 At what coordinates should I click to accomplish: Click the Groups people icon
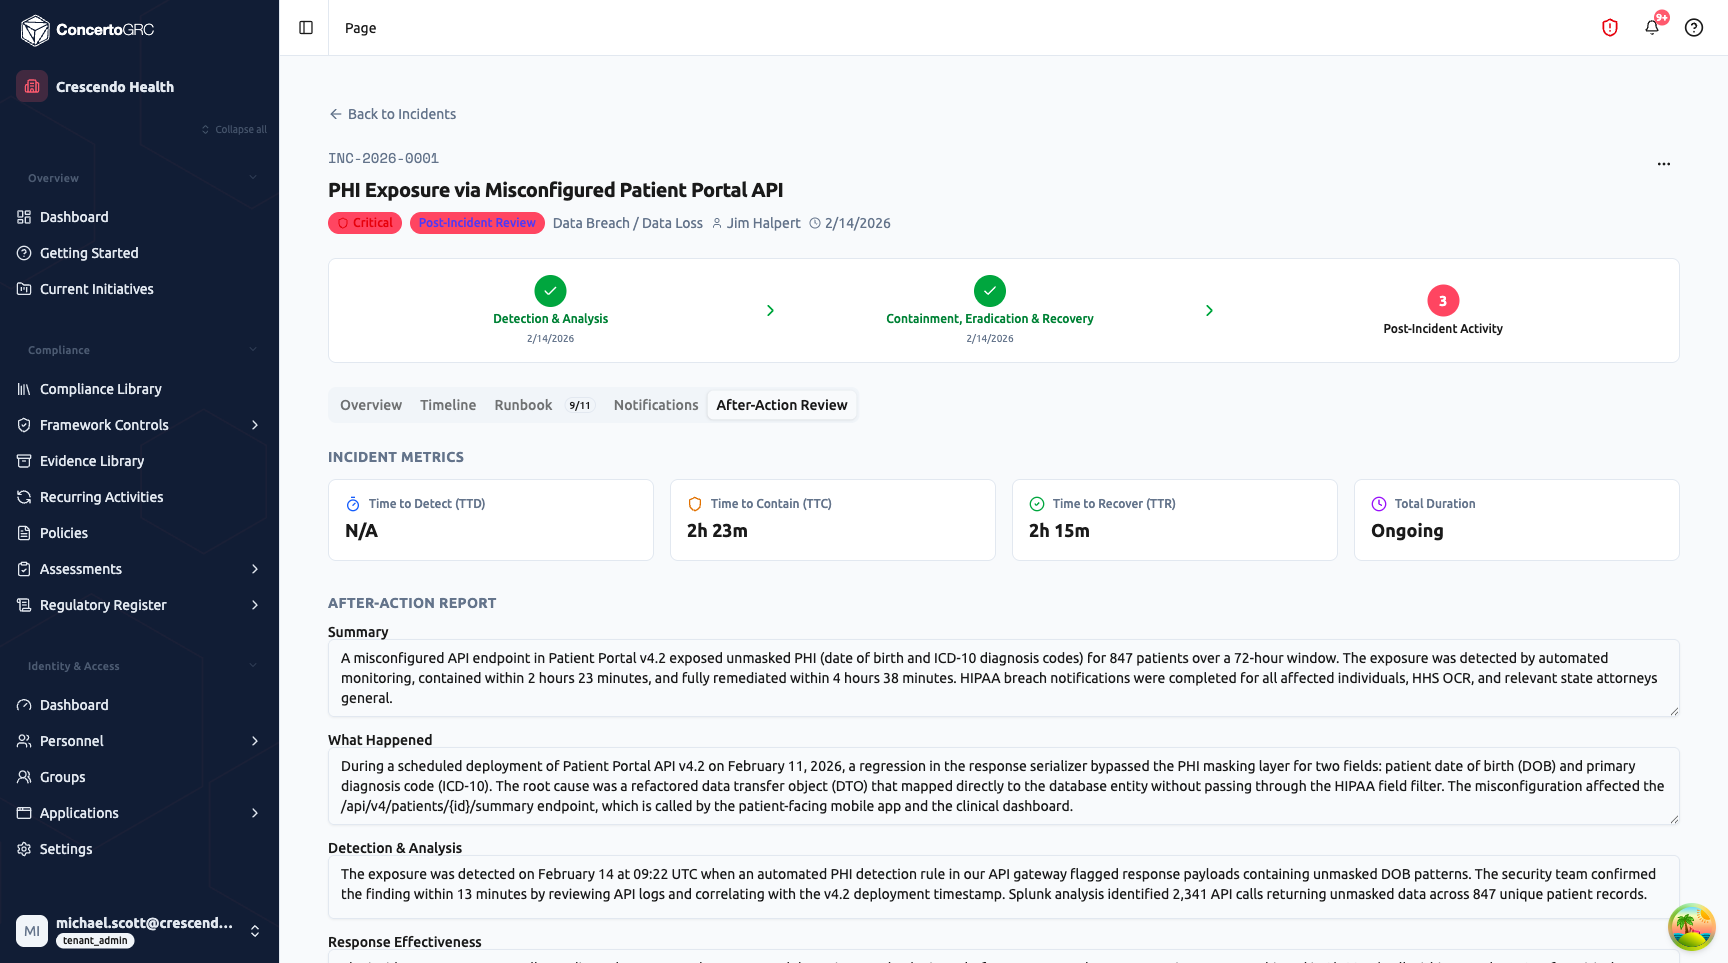click(x=24, y=777)
